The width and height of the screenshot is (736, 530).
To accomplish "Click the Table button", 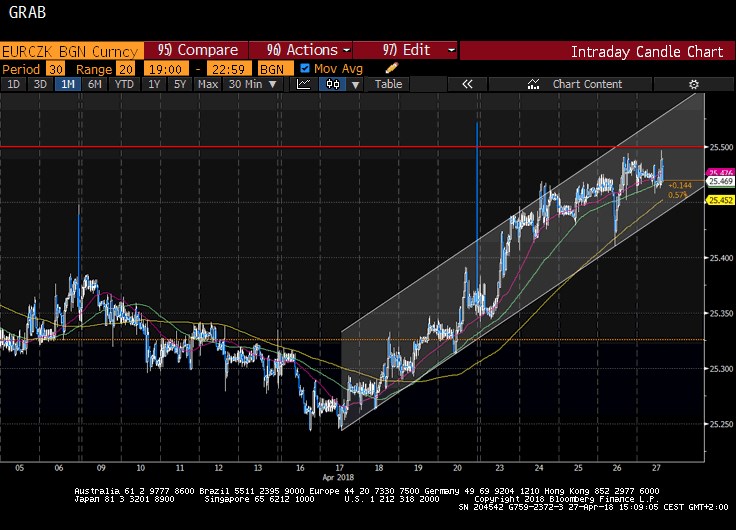I will click(388, 85).
